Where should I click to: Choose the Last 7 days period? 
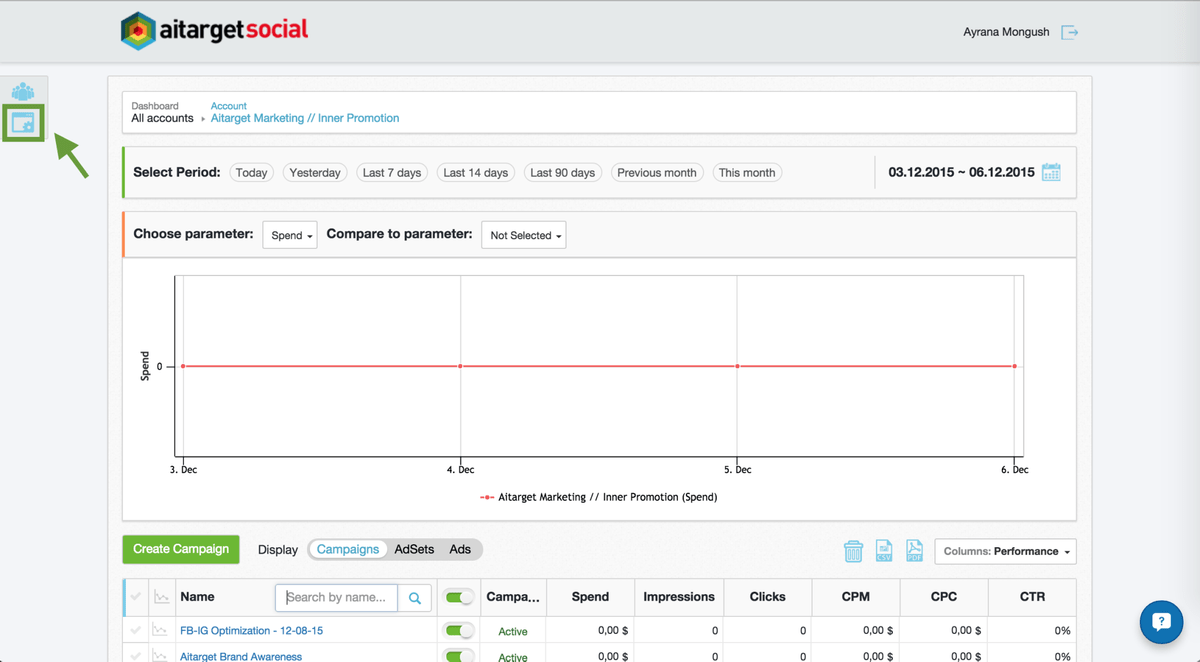click(x=392, y=173)
